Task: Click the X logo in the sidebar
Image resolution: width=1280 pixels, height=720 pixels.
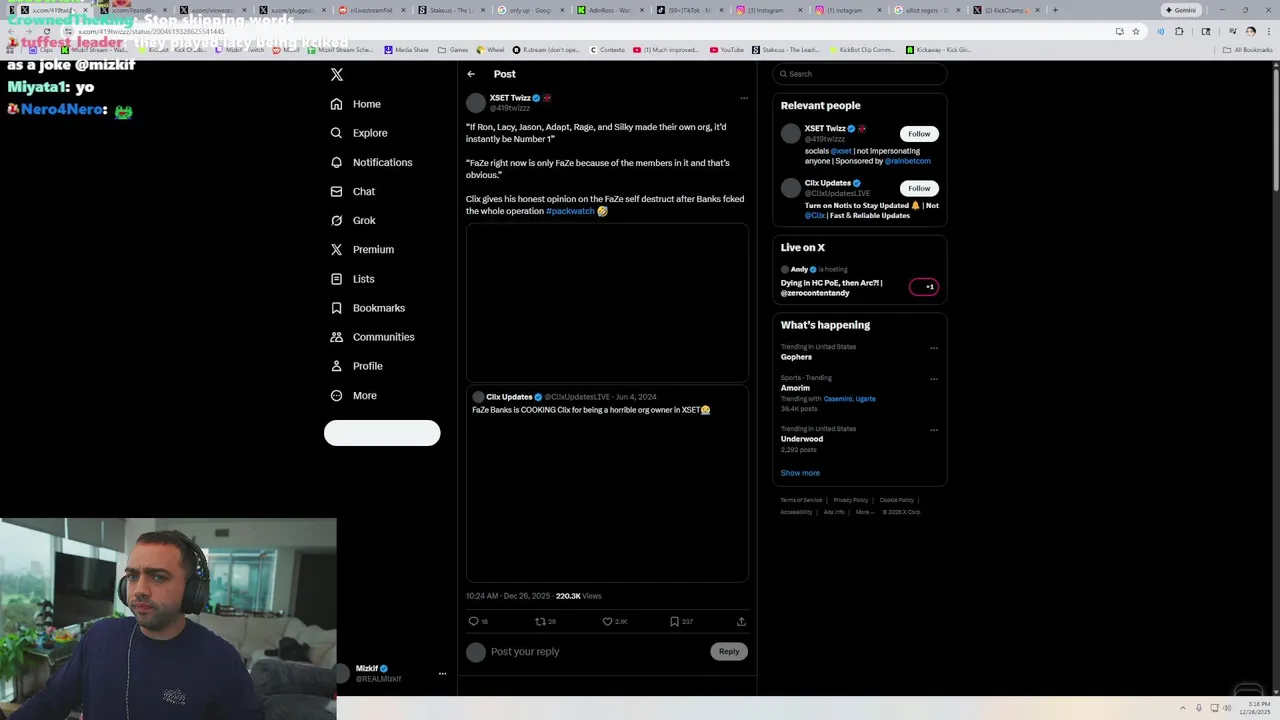Action: pyautogui.click(x=337, y=75)
